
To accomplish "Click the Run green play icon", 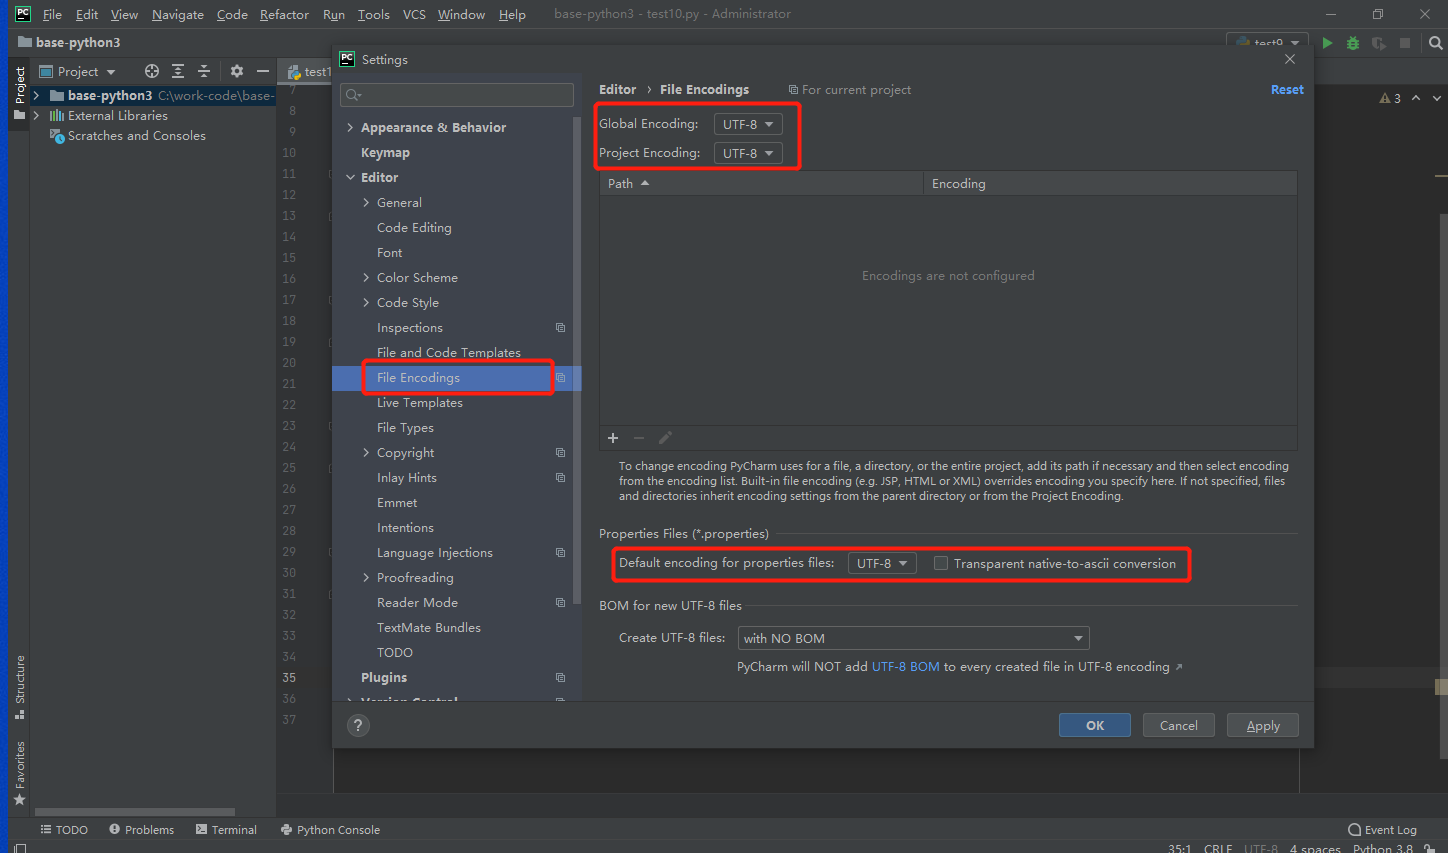I will [x=1327, y=43].
